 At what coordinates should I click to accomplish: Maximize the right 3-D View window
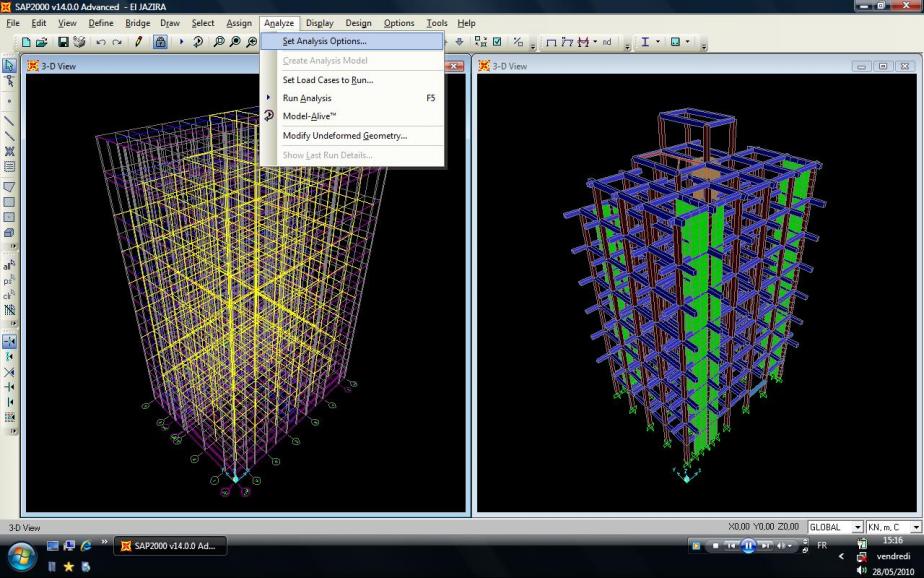pos(883,66)
